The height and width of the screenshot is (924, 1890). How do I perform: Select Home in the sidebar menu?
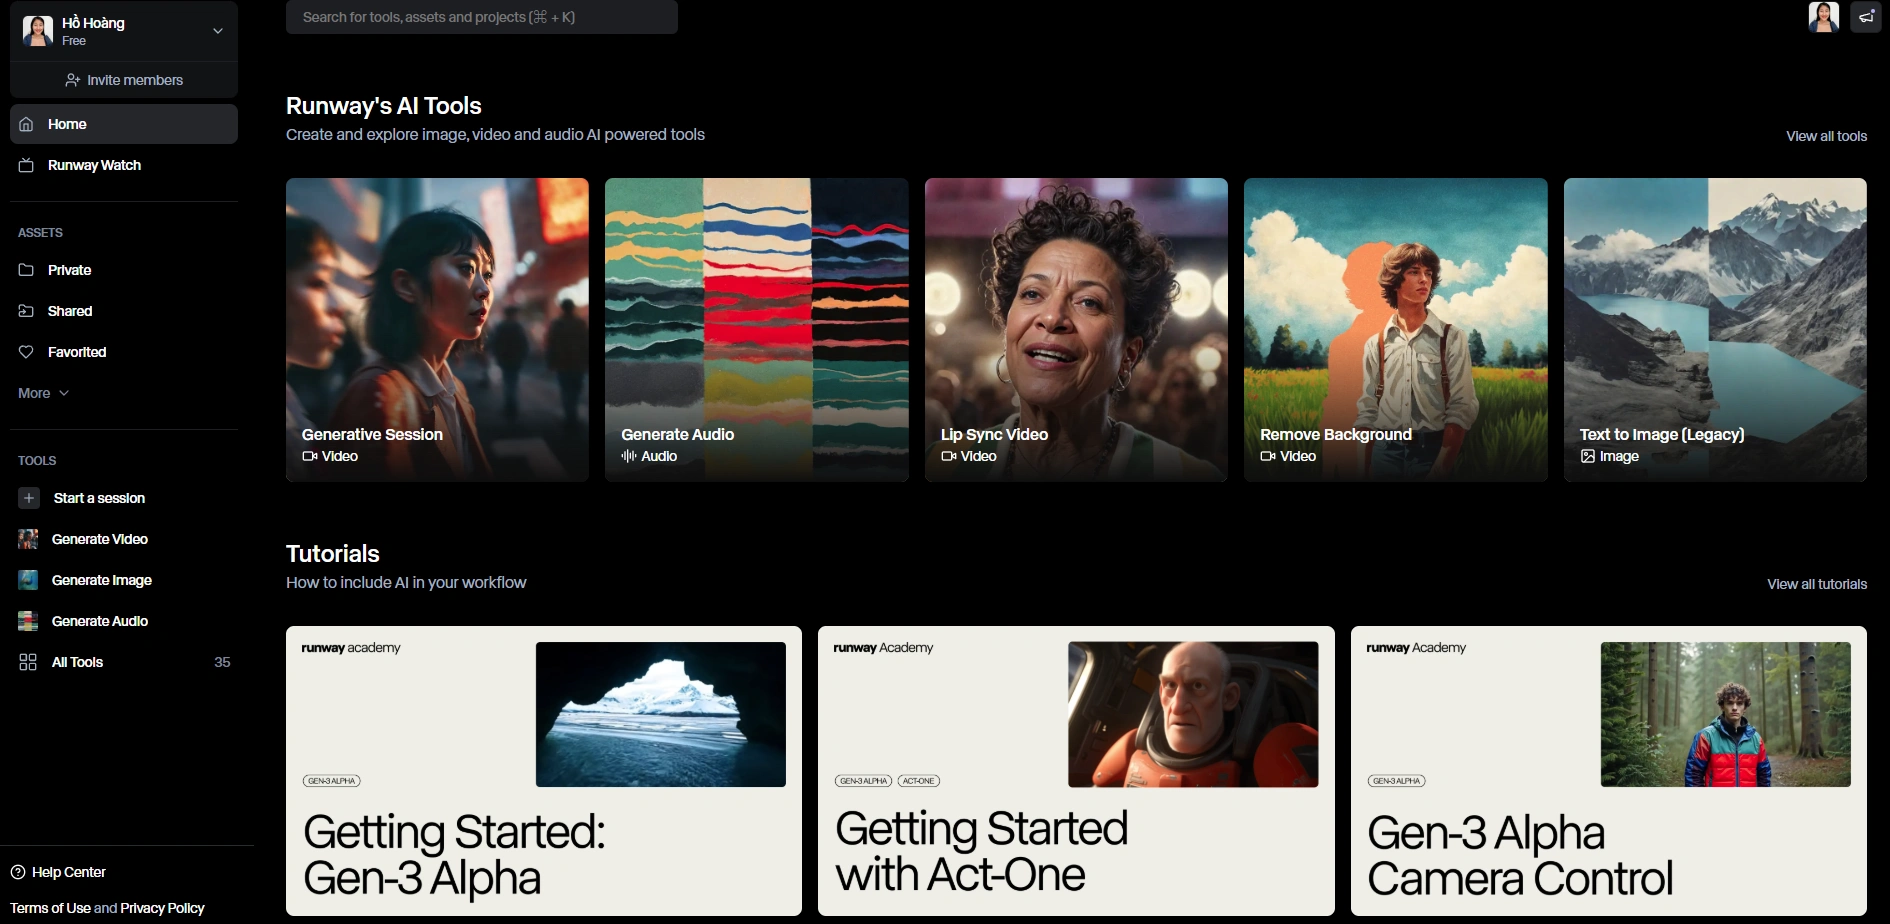124,124
